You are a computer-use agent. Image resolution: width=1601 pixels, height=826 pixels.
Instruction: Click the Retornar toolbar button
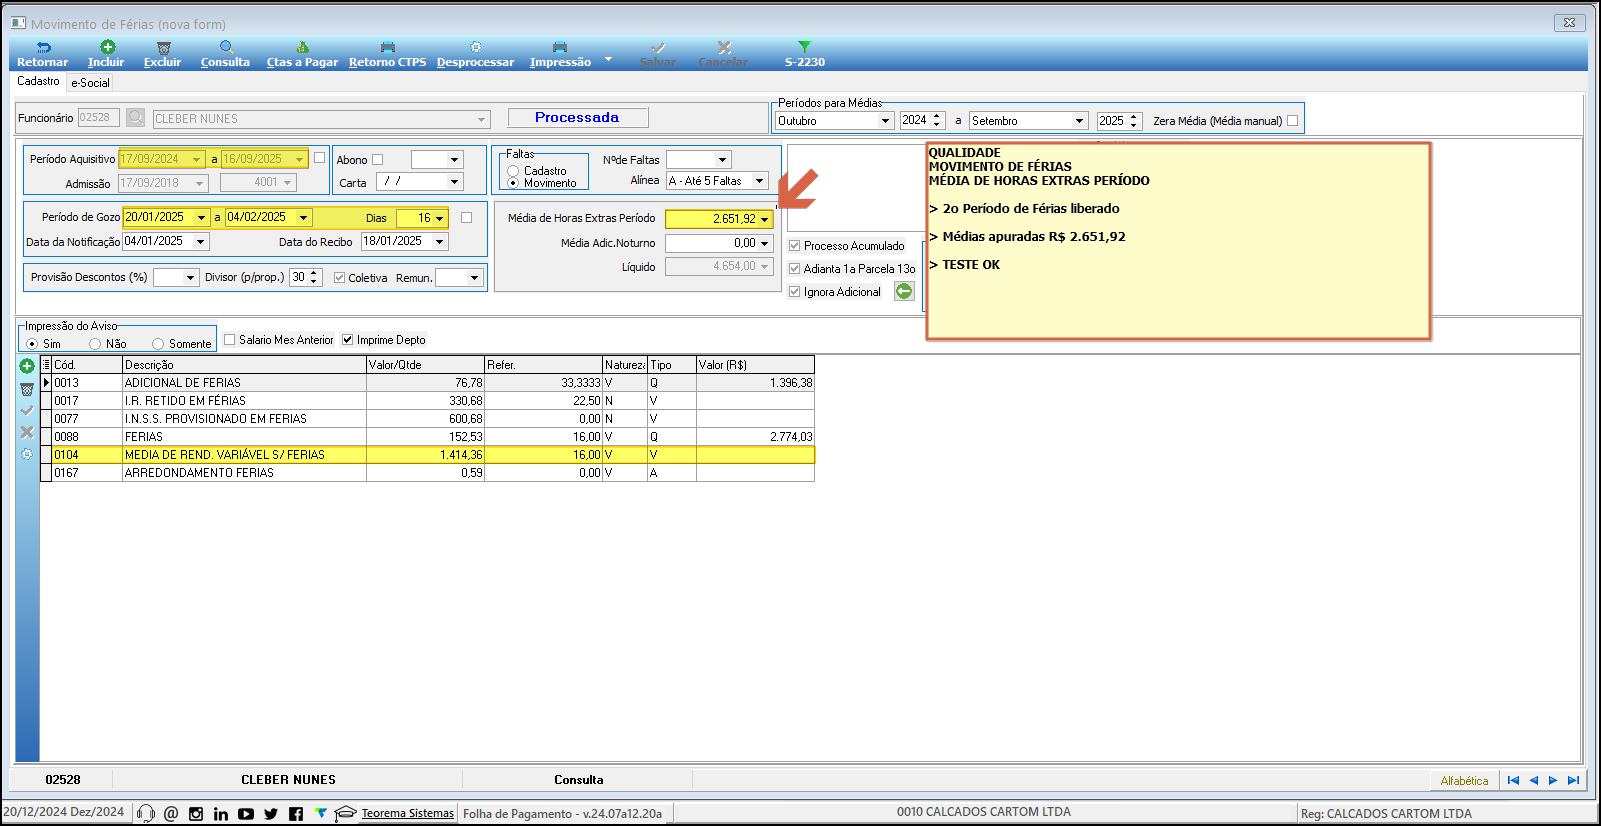(43, 54)
